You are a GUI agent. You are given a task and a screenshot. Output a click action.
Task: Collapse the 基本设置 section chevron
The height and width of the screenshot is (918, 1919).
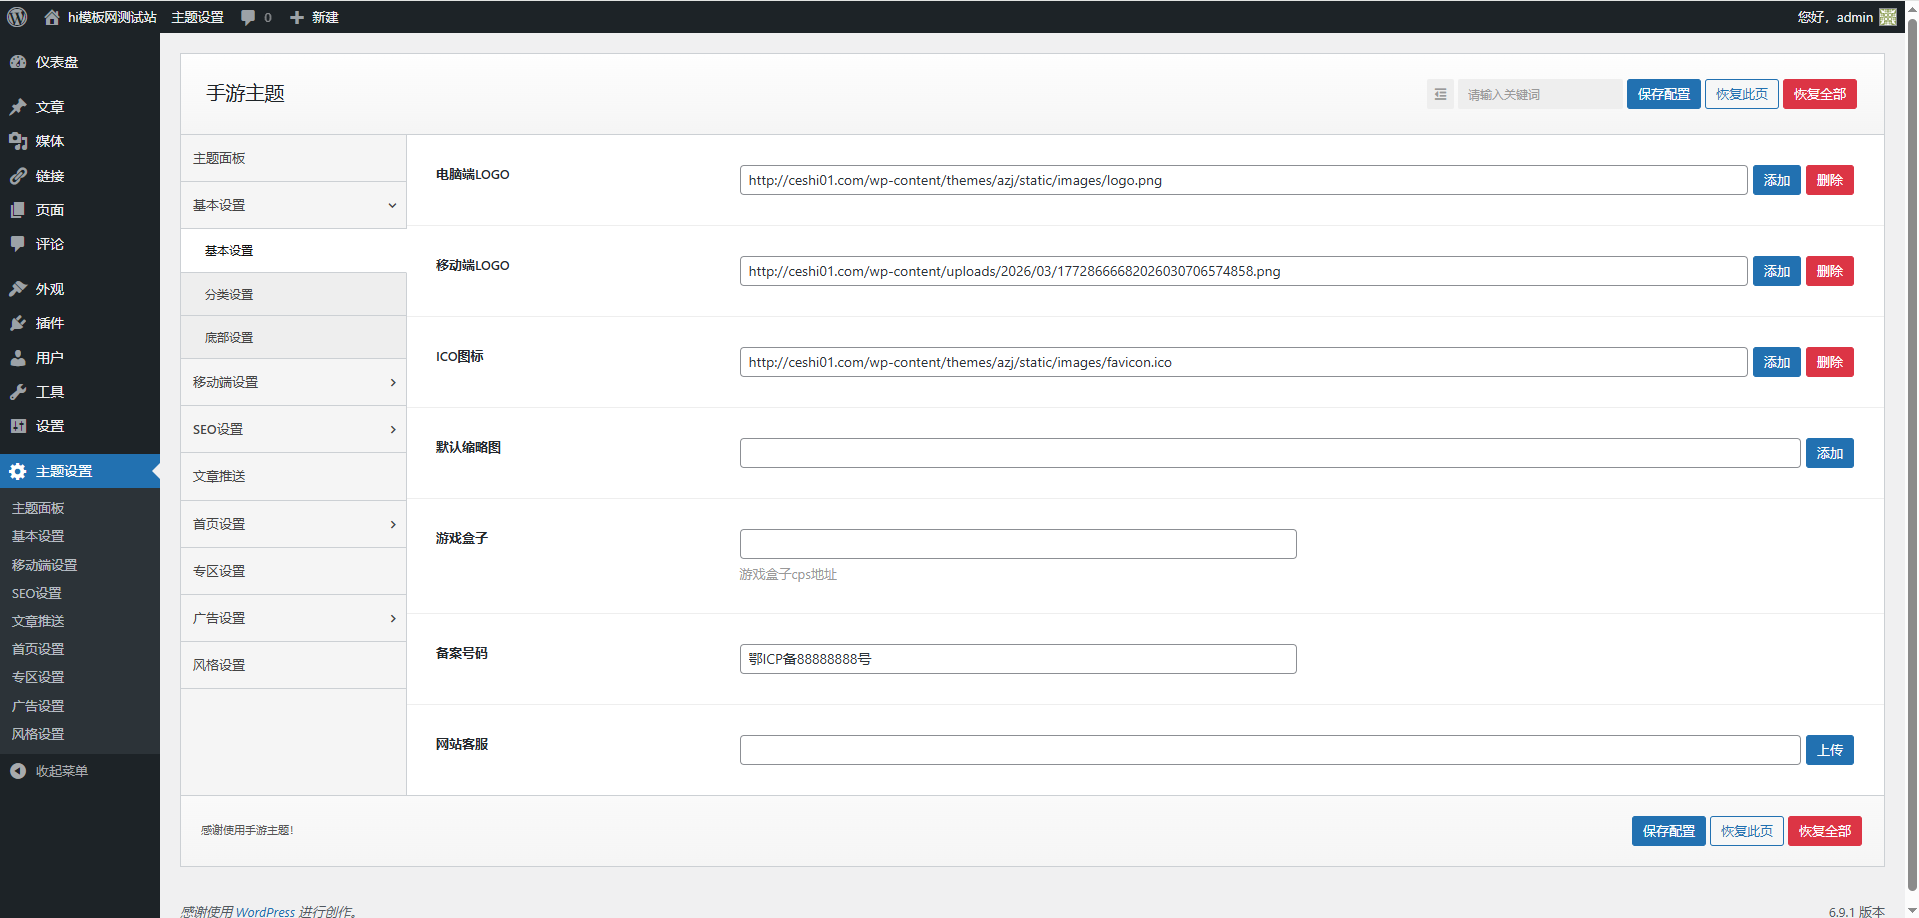tap(392, 206)
